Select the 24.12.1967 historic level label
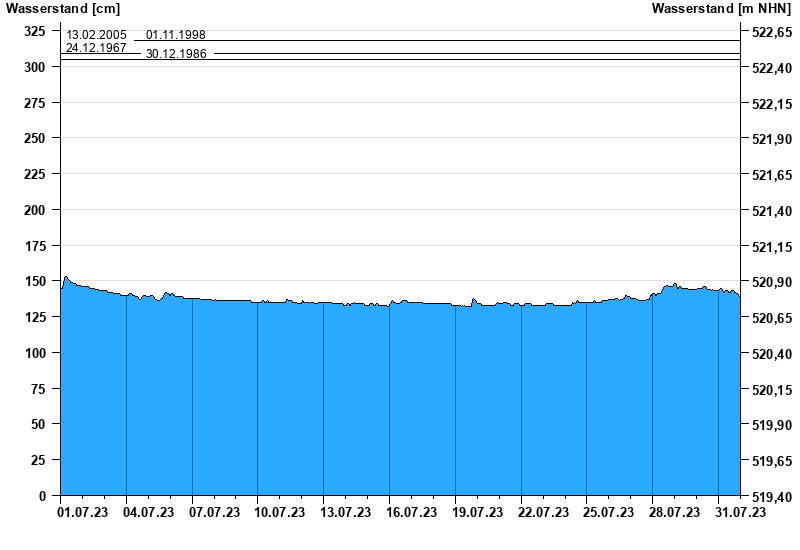Image resolution: width=800 pixels, height=550 pixels. tap(96, 48)
